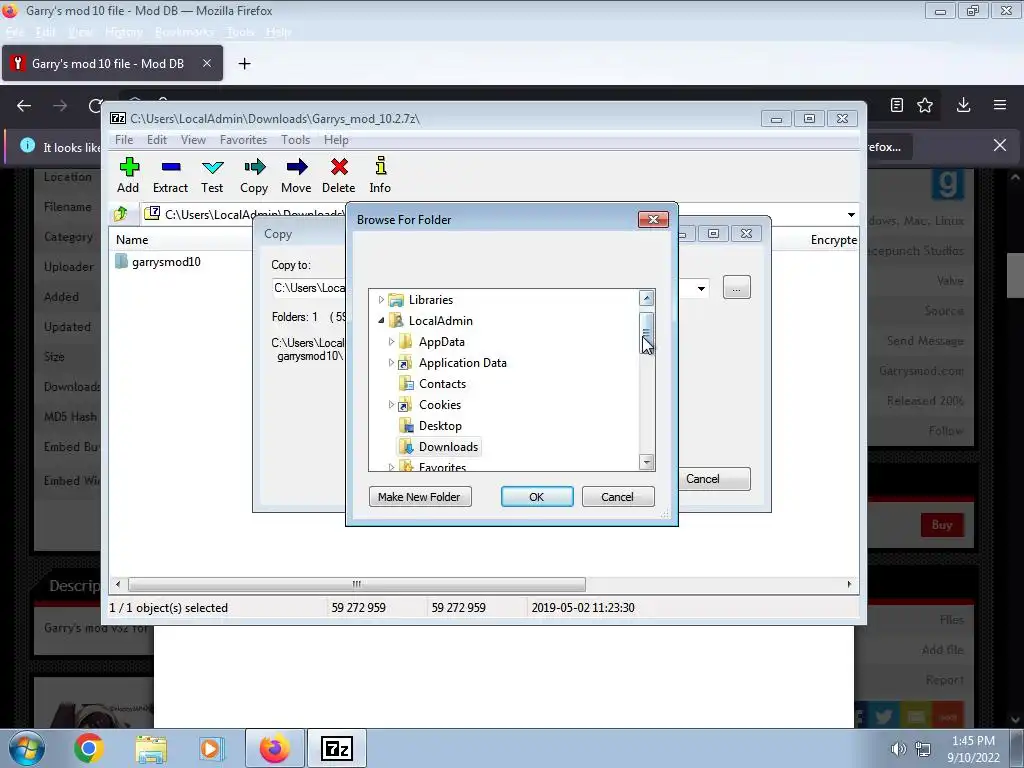Screen dimensions: 1024x768
Task: Select Application Data in the folder tree
Action: click(x=462, y=362)
